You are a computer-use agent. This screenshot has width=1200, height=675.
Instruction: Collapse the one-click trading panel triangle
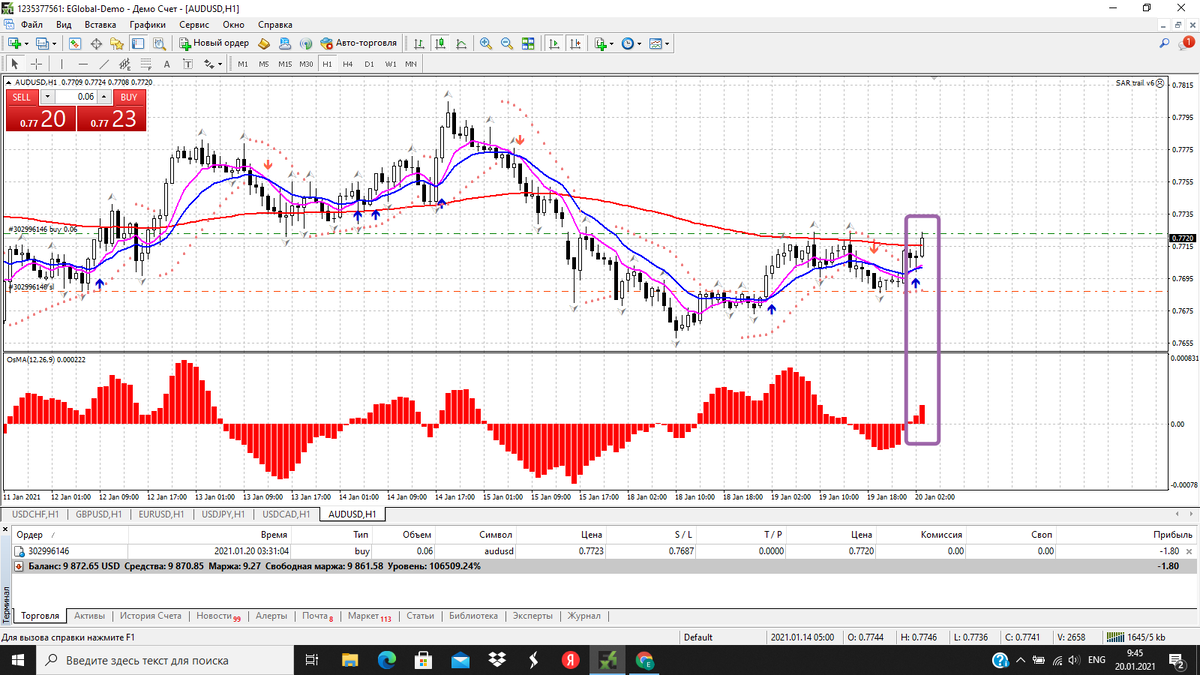[x=10, y=81]
